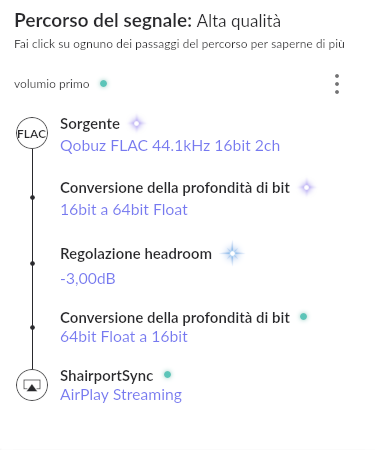Open Qobuz FLAC 44.1kHz 16bit 2ch details

170,146
